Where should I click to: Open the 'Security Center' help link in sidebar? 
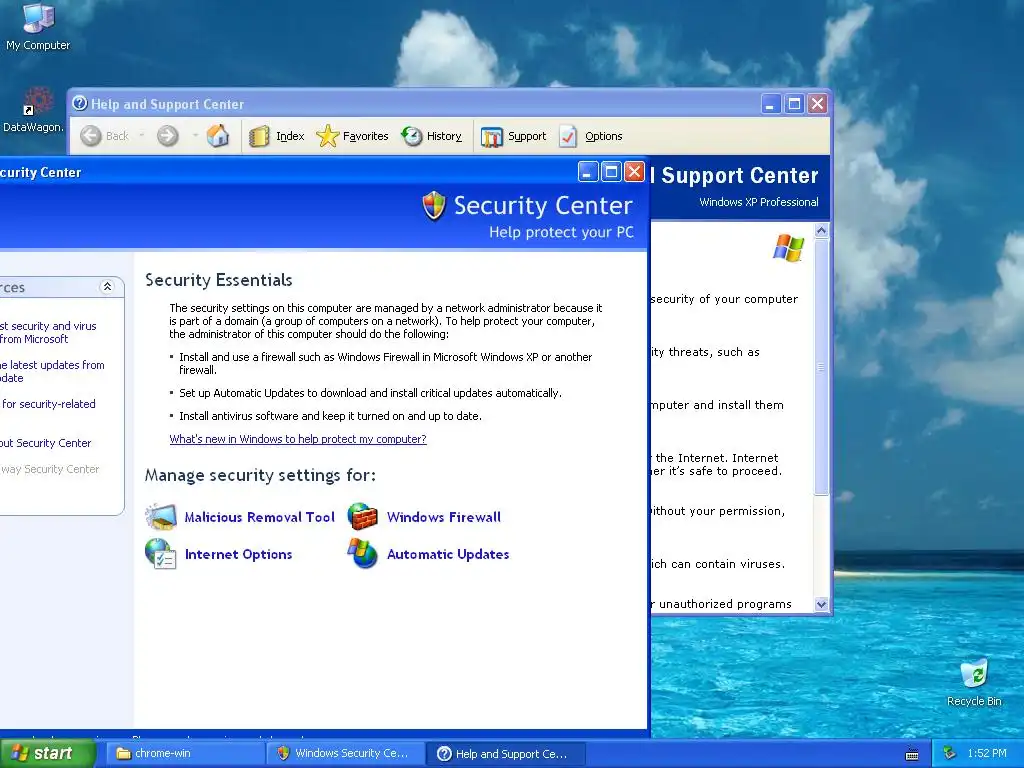point(46,443)
